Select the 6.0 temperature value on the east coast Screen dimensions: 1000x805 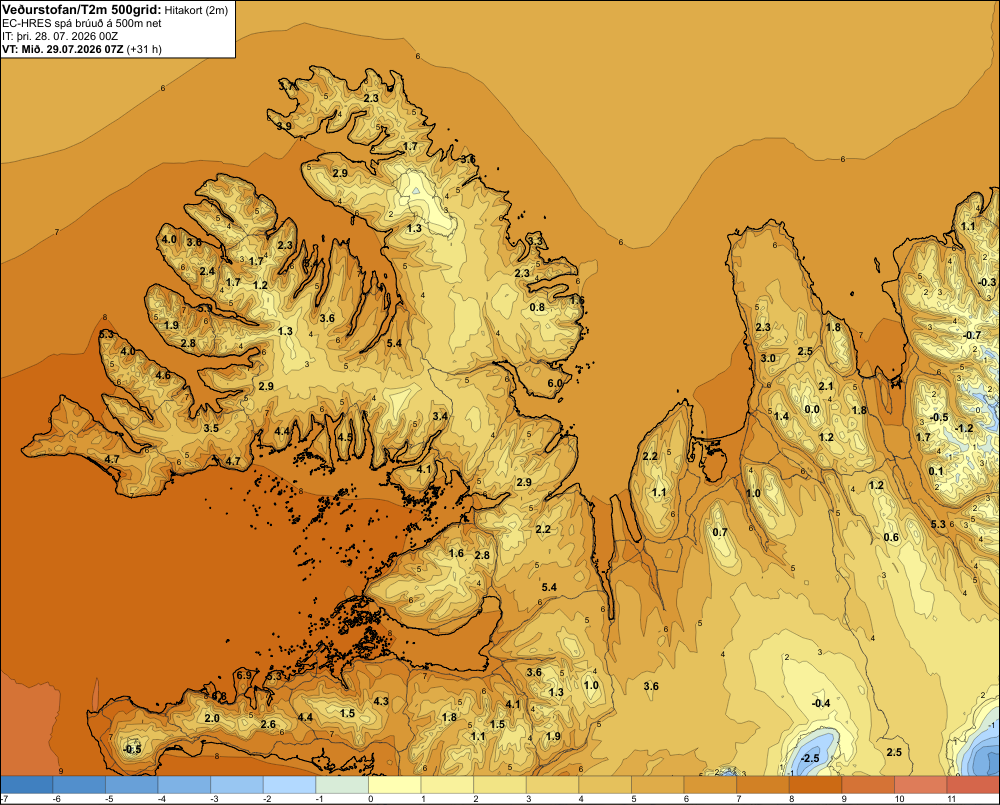click(555, 383)
